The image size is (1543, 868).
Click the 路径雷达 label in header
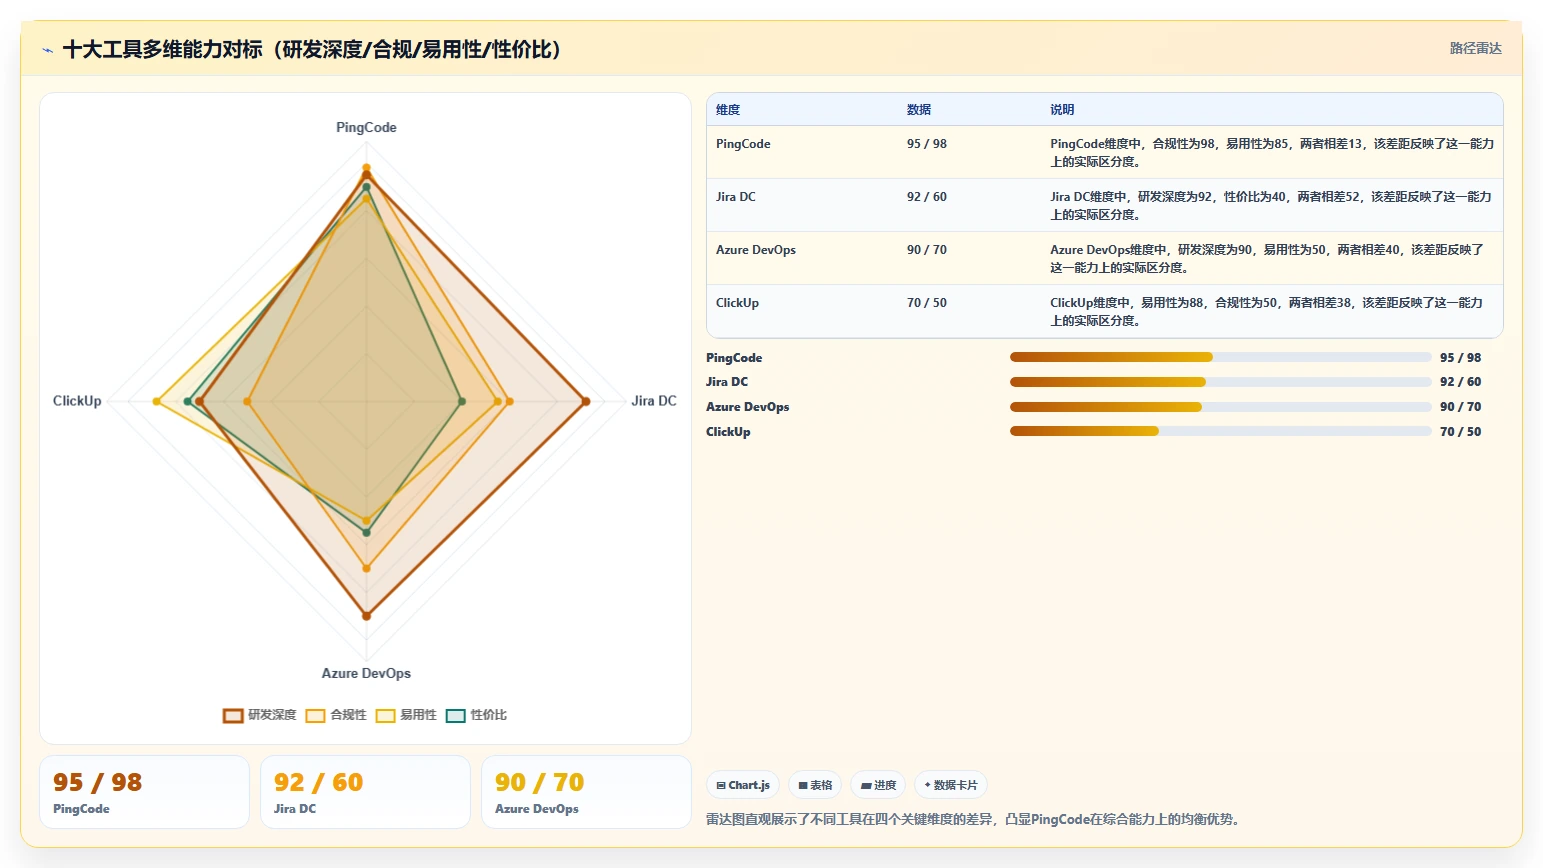[1476, 48]
